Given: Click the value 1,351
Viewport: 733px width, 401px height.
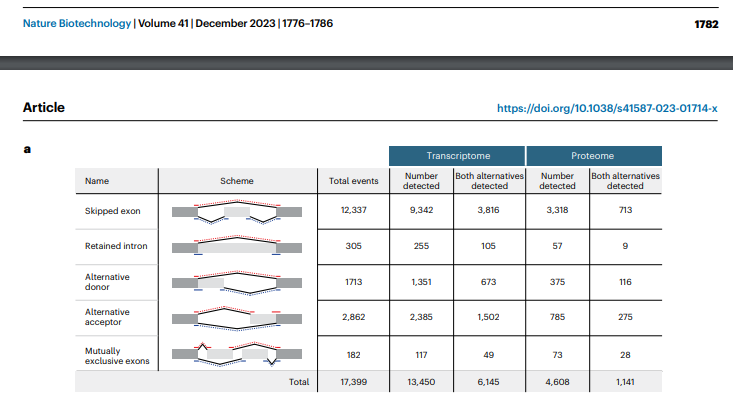Looking at the screenshot, I should [421, 282].
